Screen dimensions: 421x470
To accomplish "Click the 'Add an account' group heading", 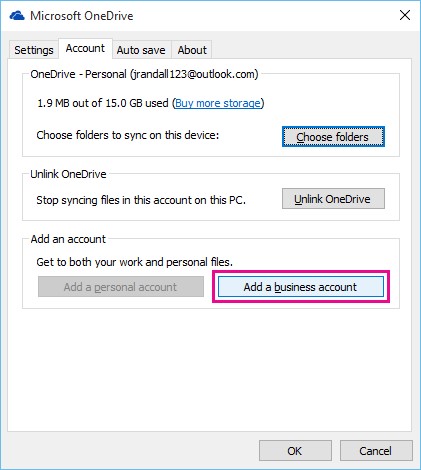I will pyautogui.click(x=68, y=239).
